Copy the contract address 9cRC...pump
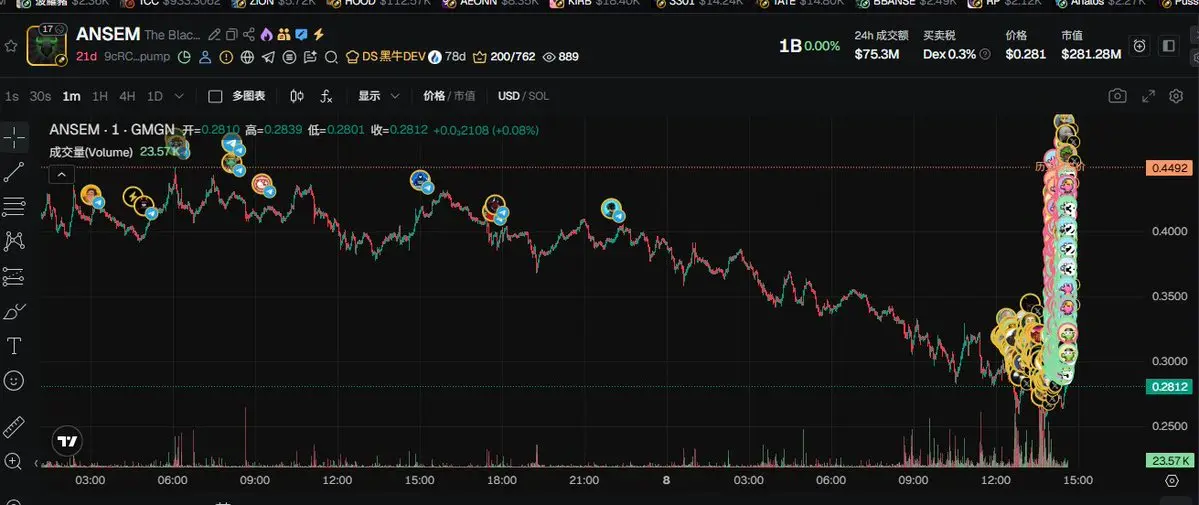1199x505 pixels. pos(137,57)
